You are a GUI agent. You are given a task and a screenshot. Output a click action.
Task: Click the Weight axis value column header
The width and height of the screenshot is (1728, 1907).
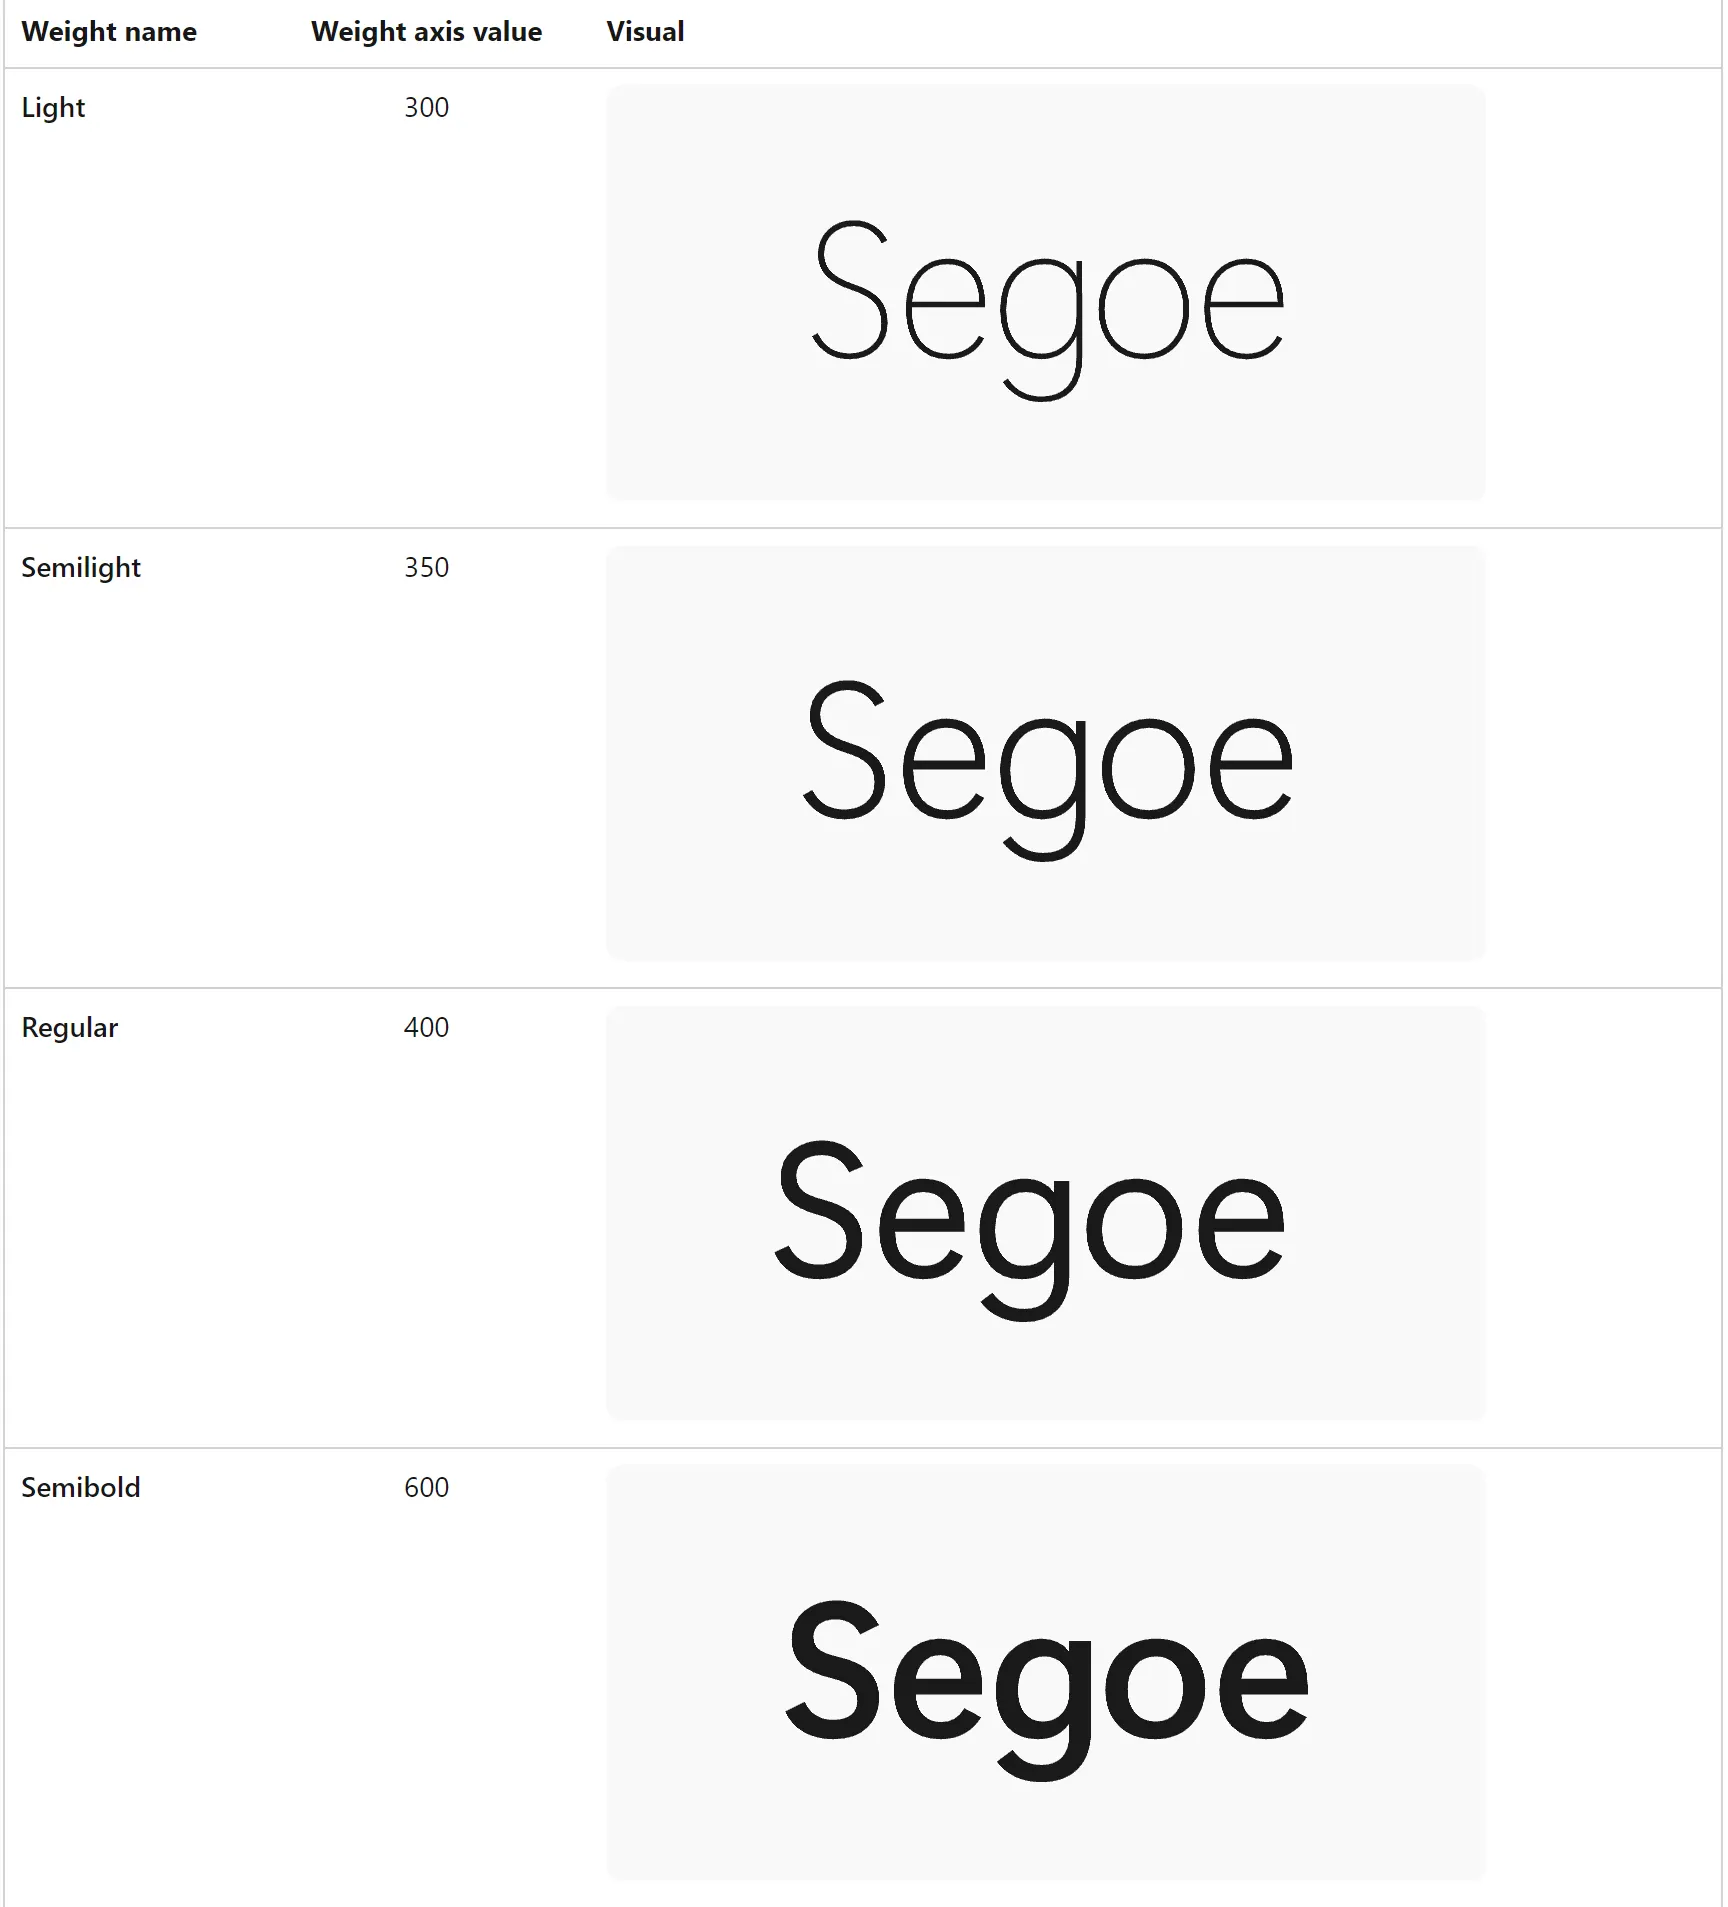tap(426, 32)
